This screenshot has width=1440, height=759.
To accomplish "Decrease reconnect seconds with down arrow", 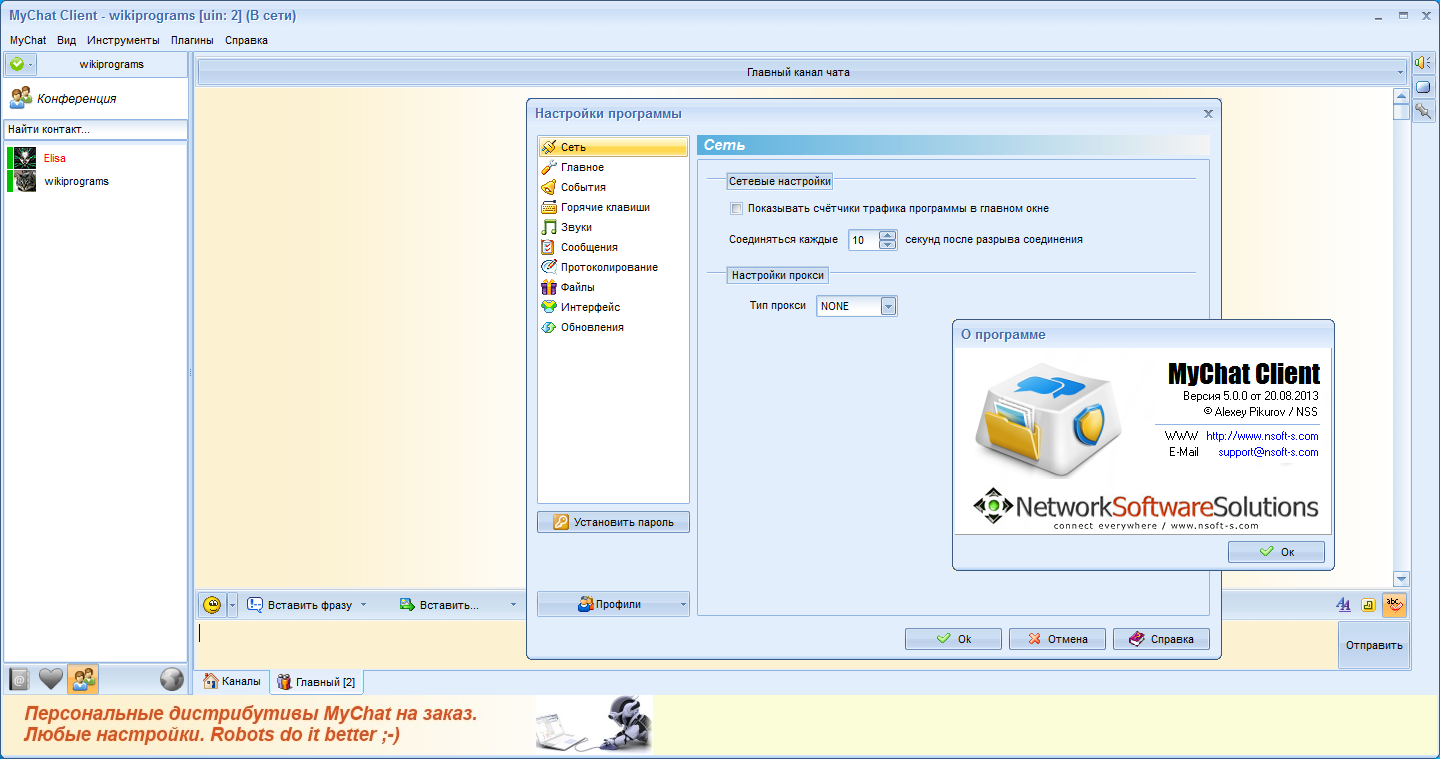I will [x=888, y=245].
